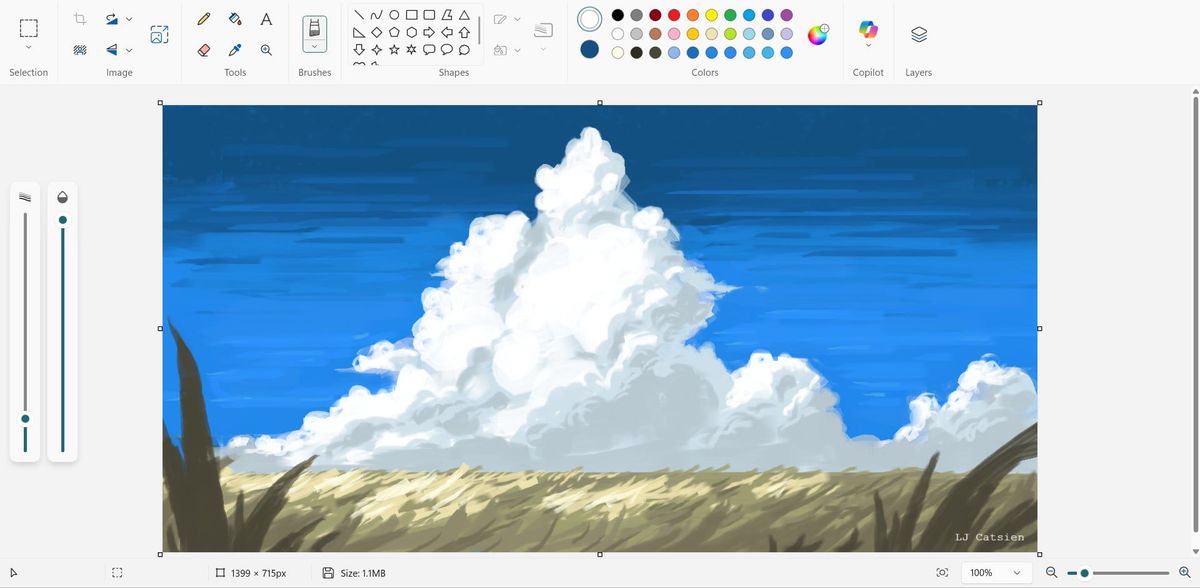Screen dimensions: 1200x588
Task: Select the Color picker eyedropper tool
Action: (x=235, y=49)
